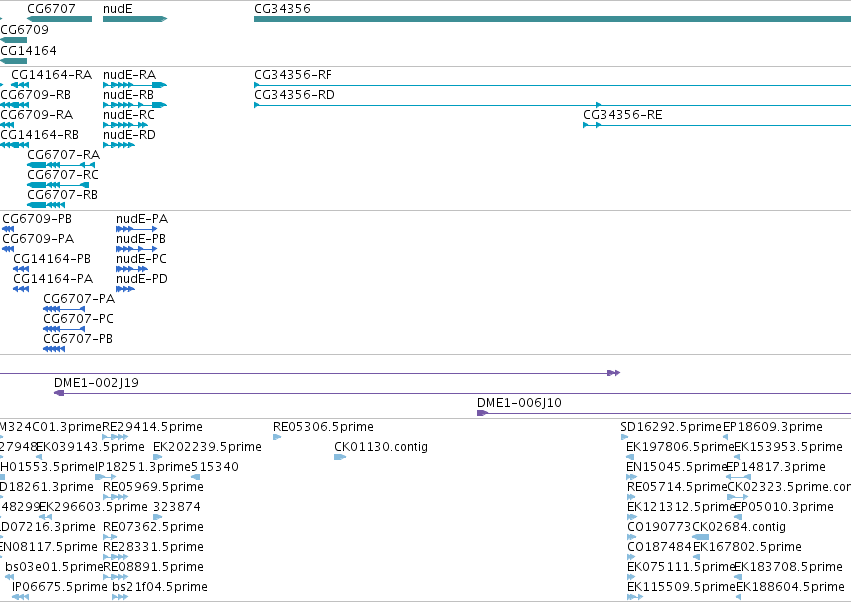Viewport: 851px width, 602px height.
Task: Click protein CG6707-PA label
Action: coord(79,299)
